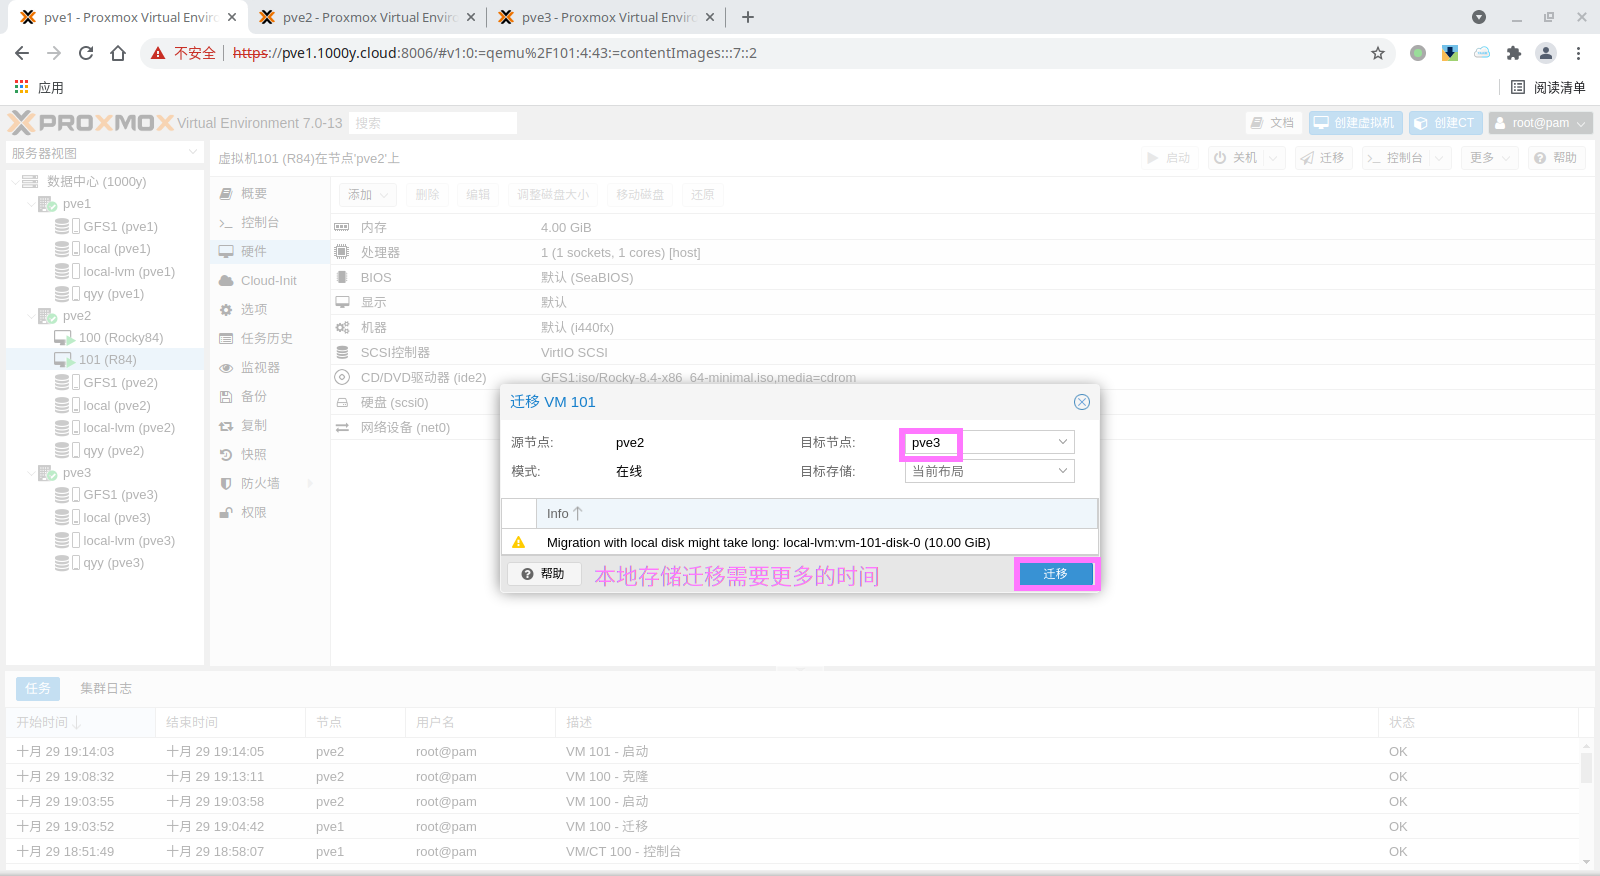Expand the target storage dropdown
Image resolution: width=1600 pixels, height=876 pixels.
(1062, 471)
